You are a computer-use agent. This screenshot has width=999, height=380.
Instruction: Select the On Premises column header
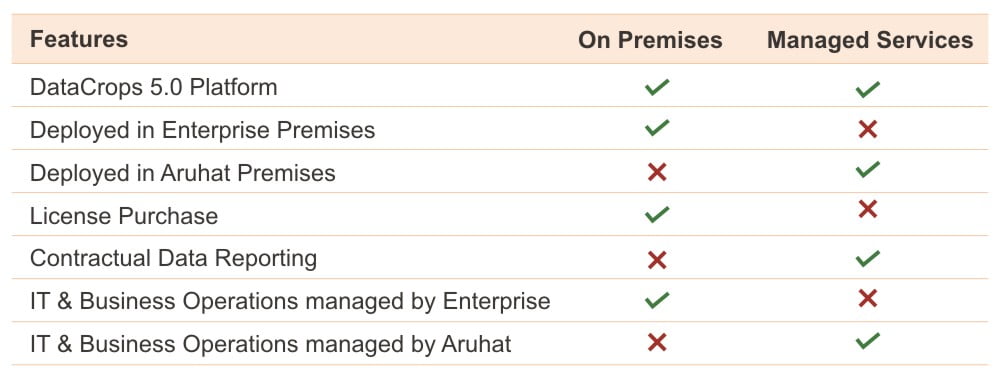(x=650, y=40)
